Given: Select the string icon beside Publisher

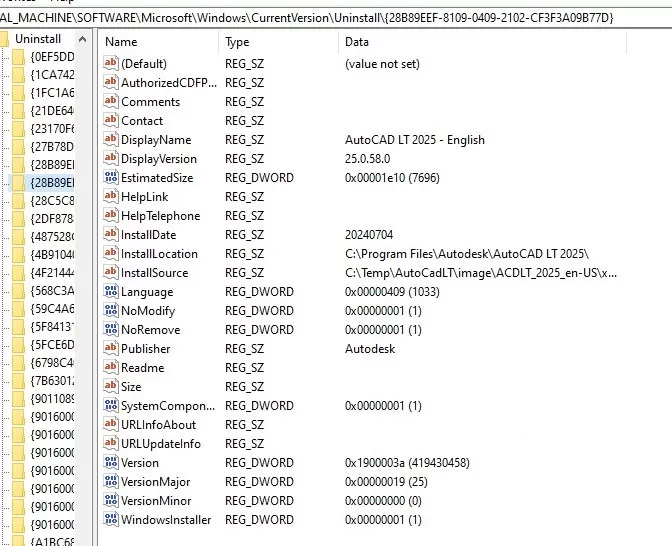Looking at the screenshot, I should (111, 348).
